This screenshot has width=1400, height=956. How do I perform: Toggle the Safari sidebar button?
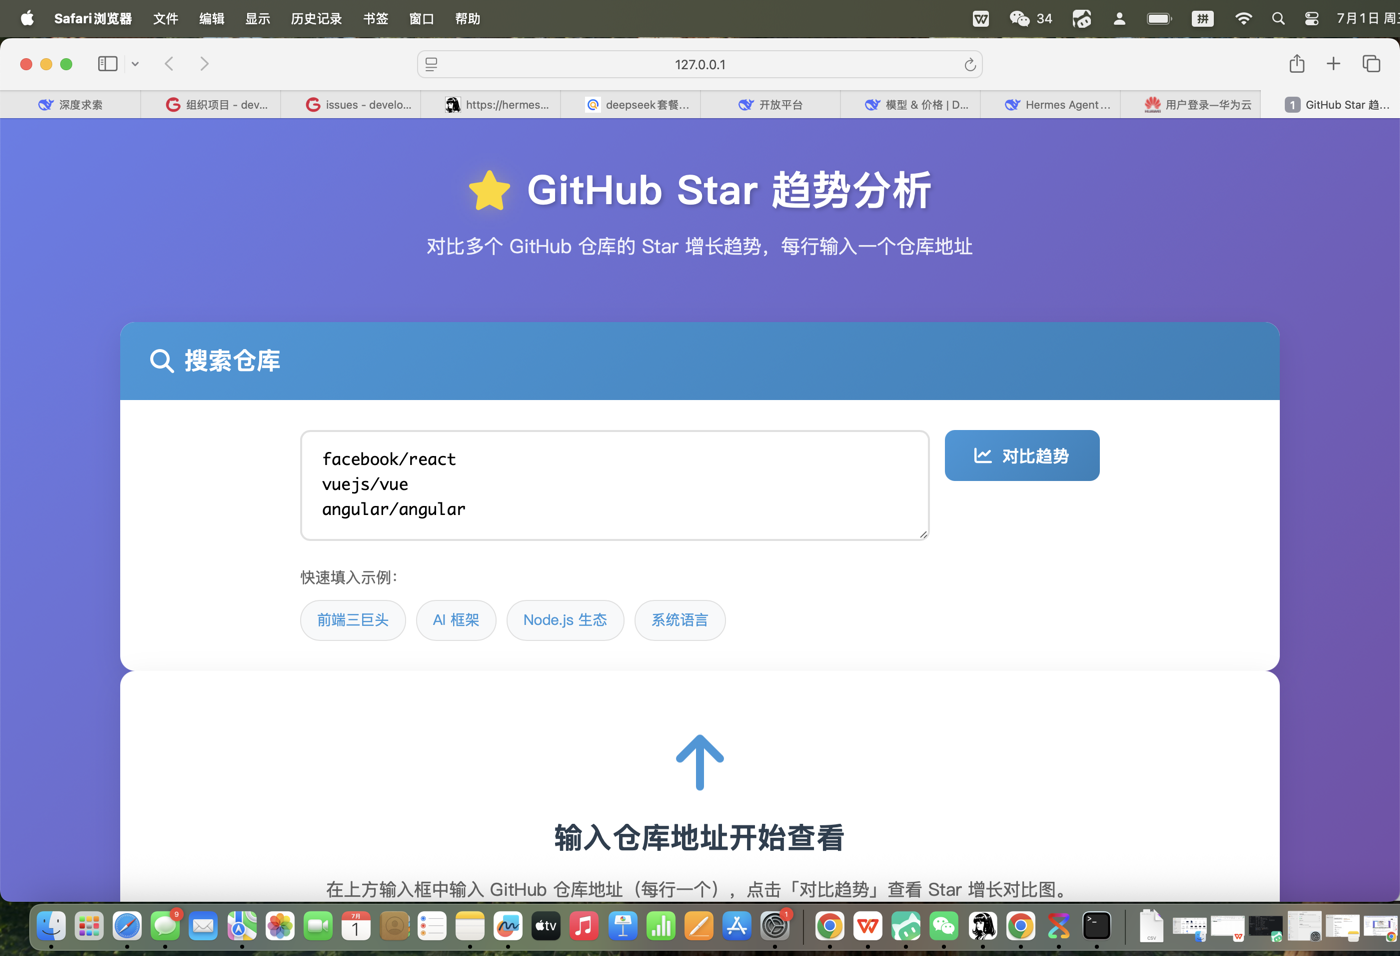click(x=108, y=64)
